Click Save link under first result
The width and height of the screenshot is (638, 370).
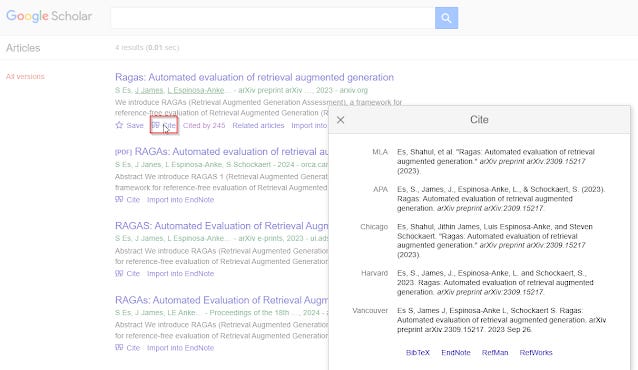pyautogui.click(x=135, y=125)
